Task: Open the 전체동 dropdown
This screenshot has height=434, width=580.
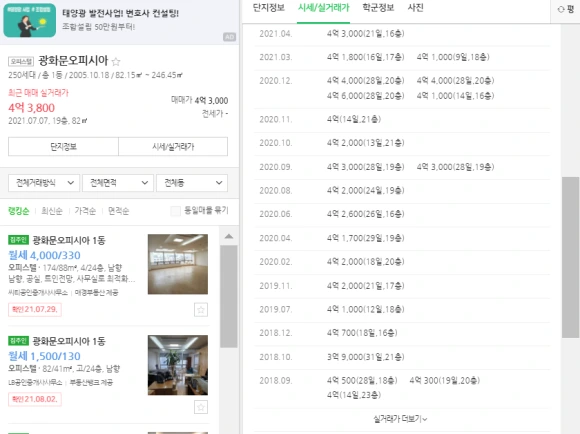Action: point(192,183)
